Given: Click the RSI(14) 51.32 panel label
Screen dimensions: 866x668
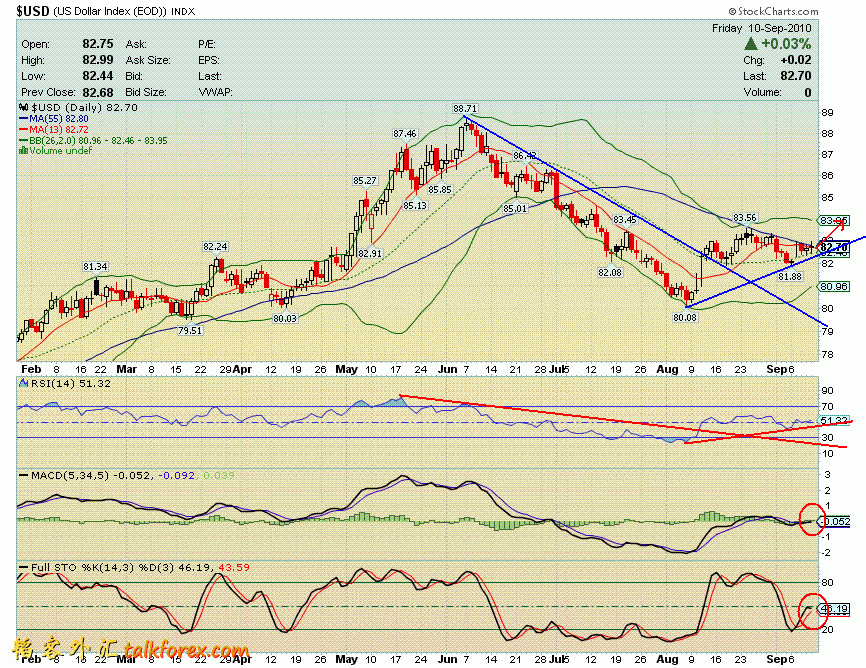Looking at the screenshot, I should [70, 383].
